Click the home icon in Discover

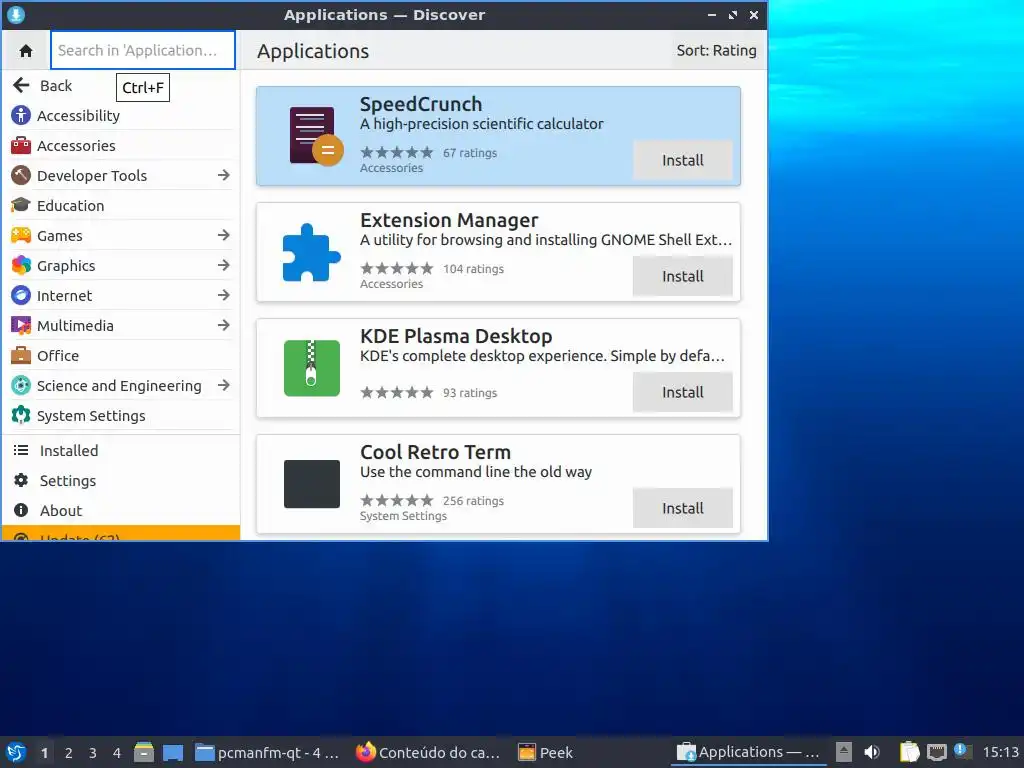click(26, 50)
